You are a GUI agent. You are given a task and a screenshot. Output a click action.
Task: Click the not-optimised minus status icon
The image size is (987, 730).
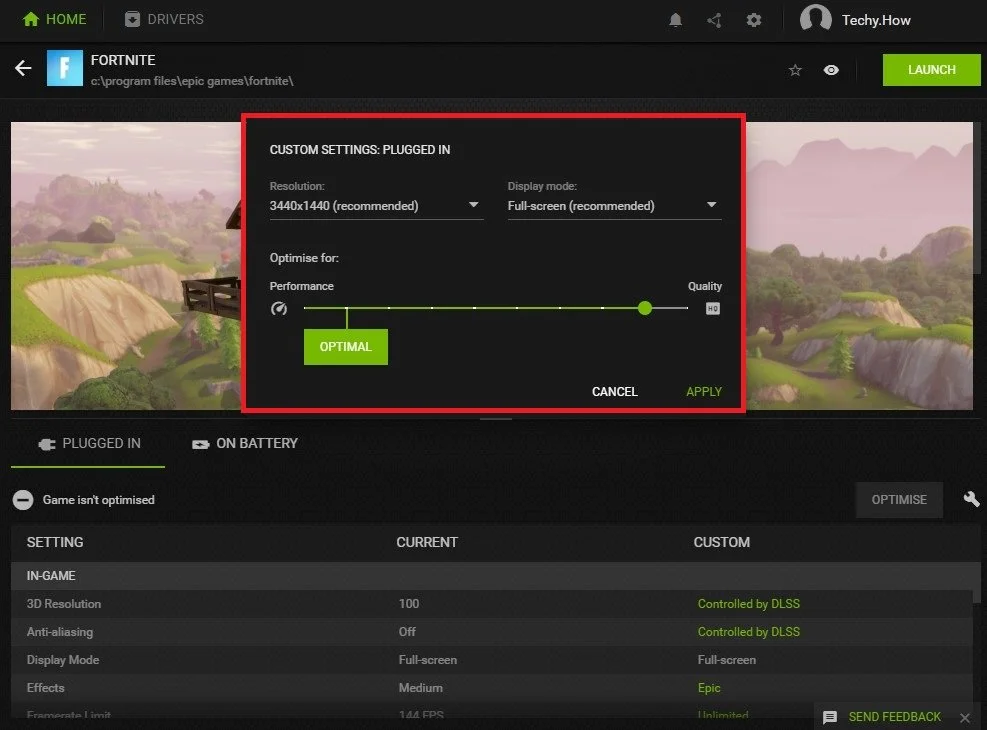coord(23,500)
